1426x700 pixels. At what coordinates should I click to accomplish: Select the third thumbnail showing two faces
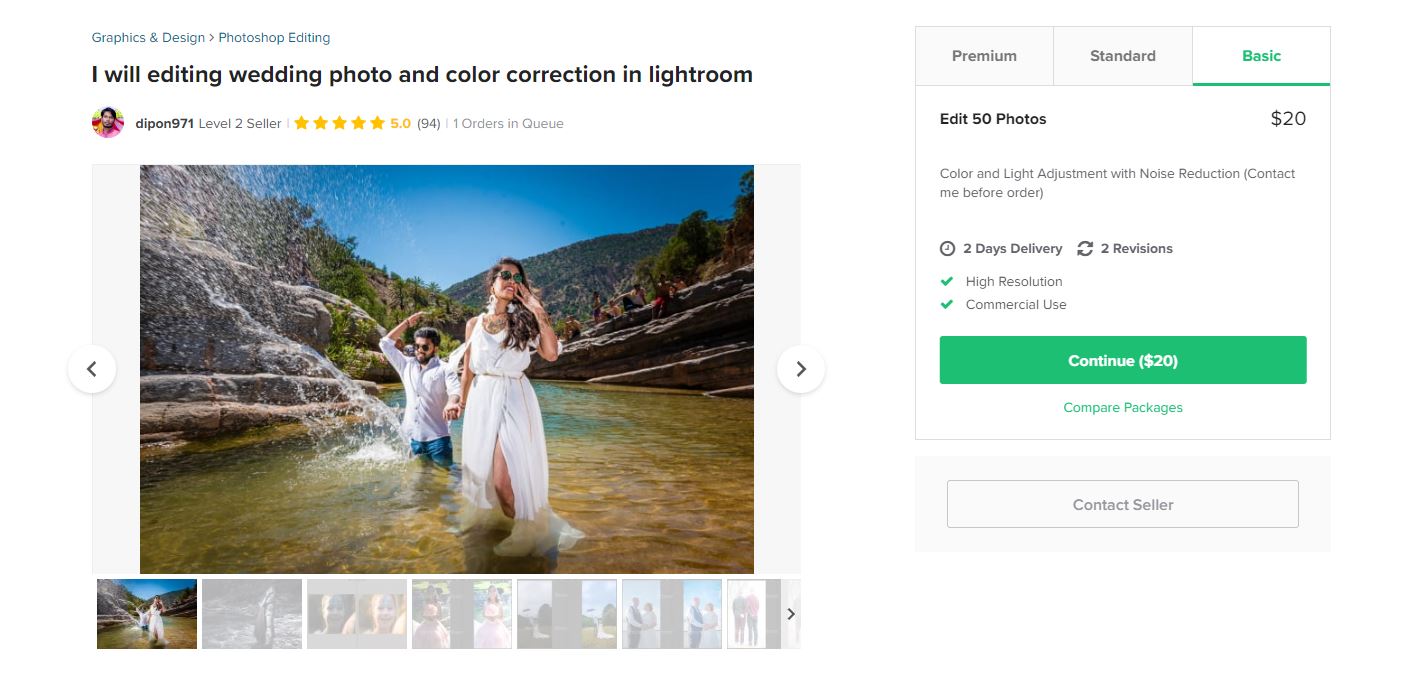click(x=357, y=614)
